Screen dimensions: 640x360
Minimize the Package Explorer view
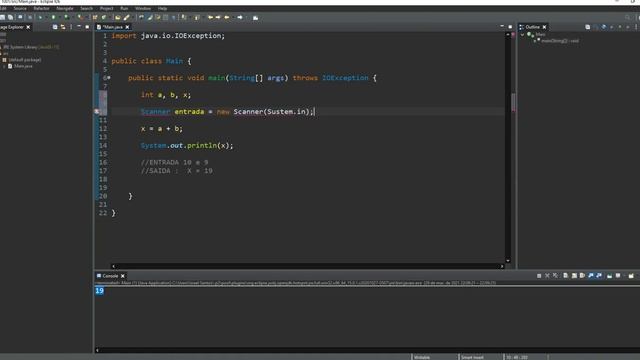79,27
